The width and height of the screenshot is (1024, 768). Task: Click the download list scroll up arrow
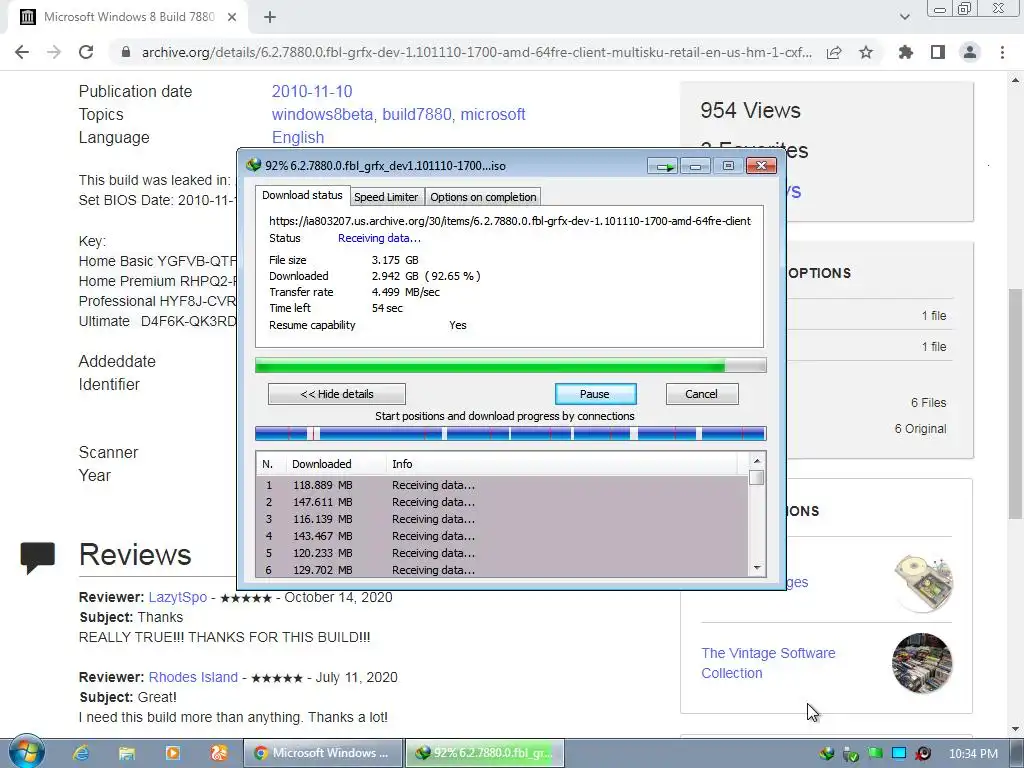click(757, 461)
